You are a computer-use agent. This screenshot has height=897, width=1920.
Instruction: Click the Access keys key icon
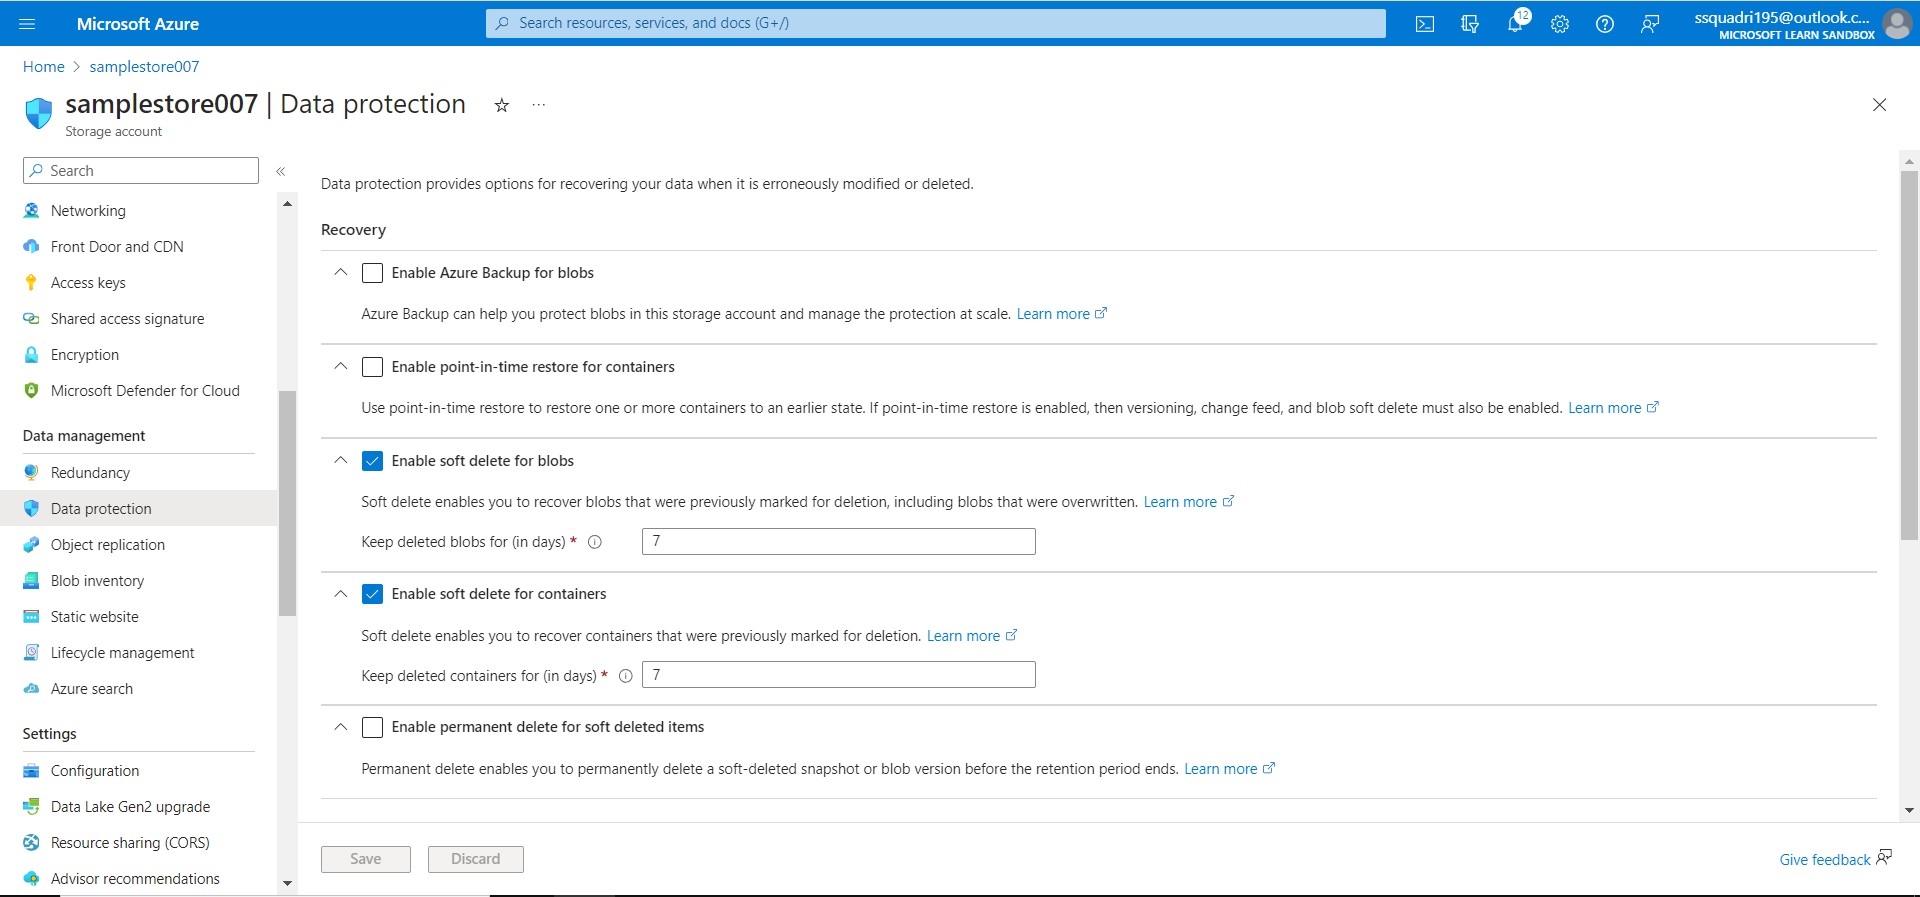(x=31, y=283)
